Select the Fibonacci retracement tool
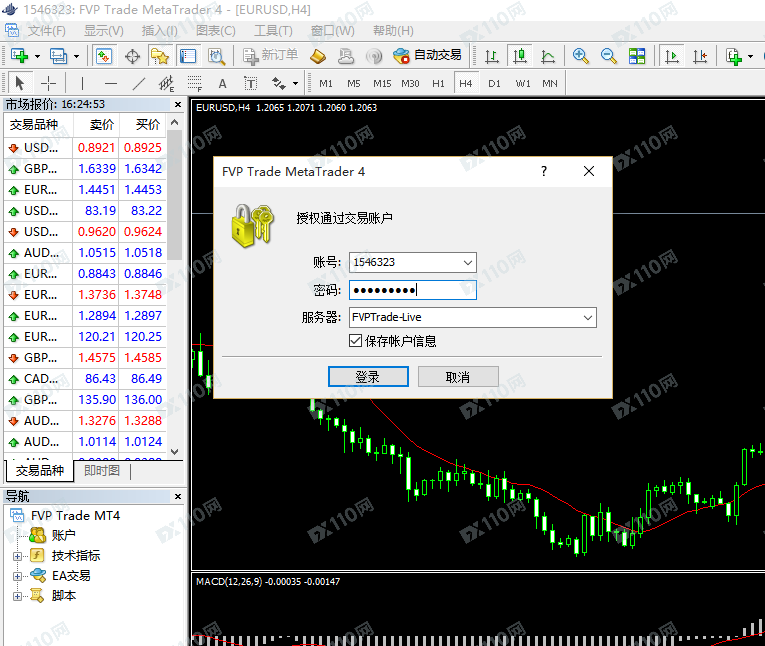 [195, 83]
